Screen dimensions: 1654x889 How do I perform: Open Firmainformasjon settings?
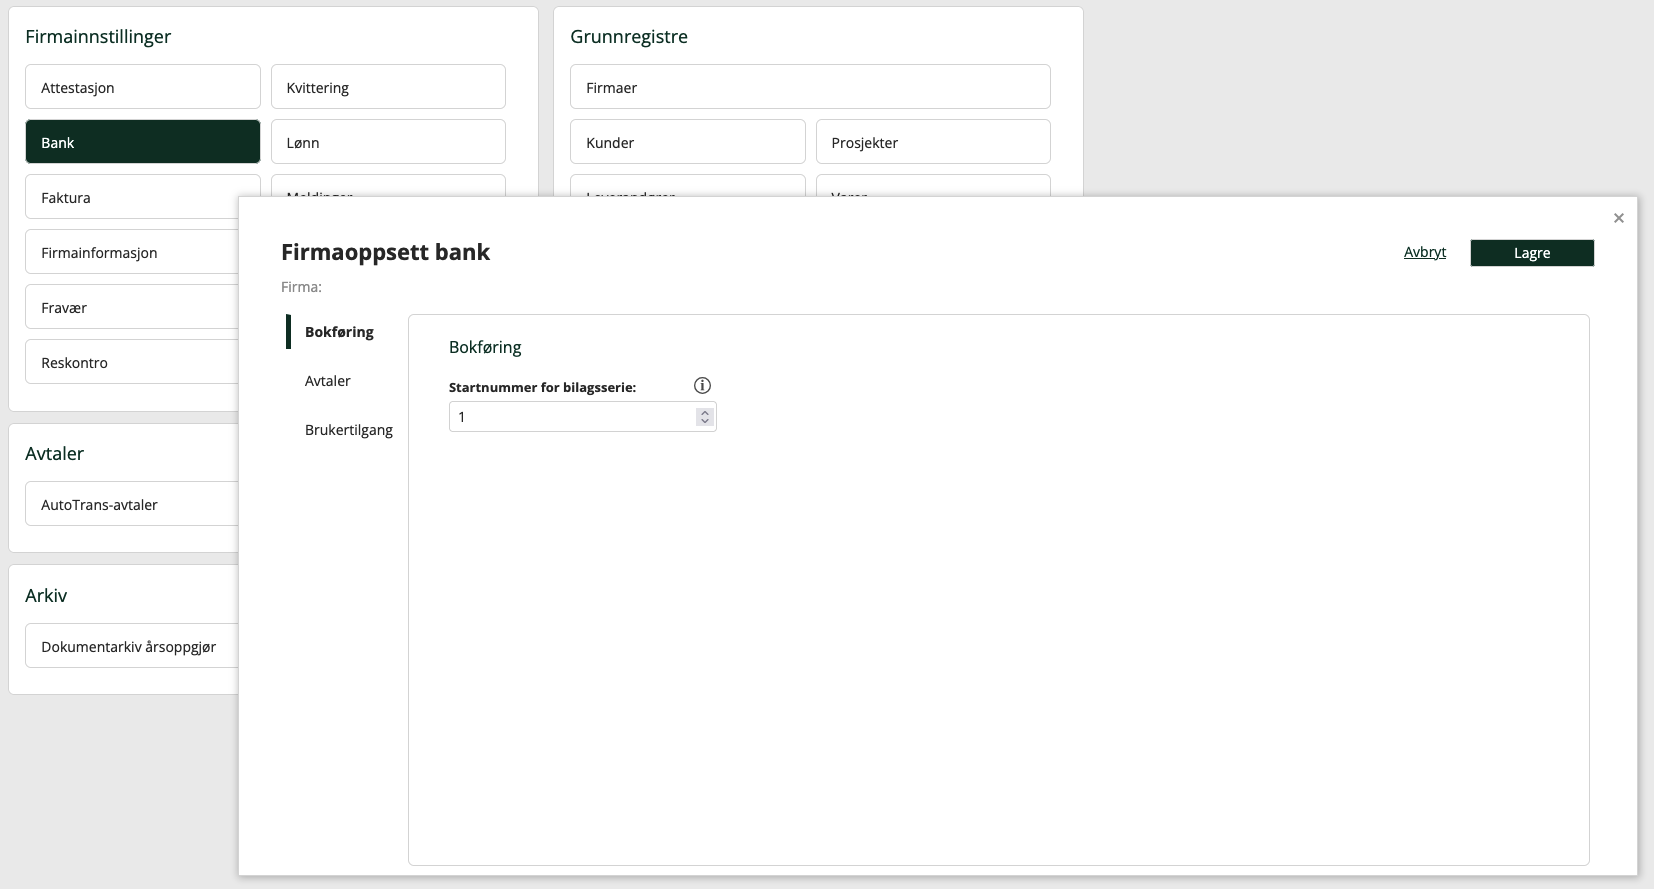(132, 252)
